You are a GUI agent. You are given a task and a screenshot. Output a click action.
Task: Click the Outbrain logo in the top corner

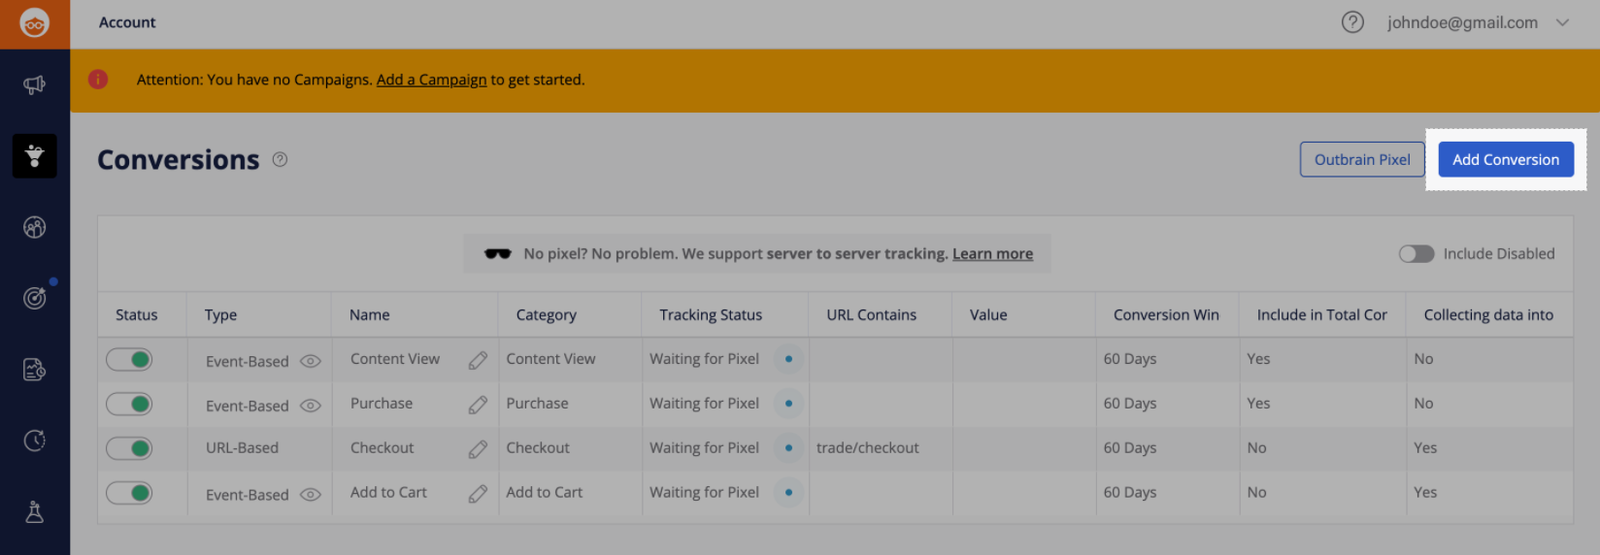[34, 23]
